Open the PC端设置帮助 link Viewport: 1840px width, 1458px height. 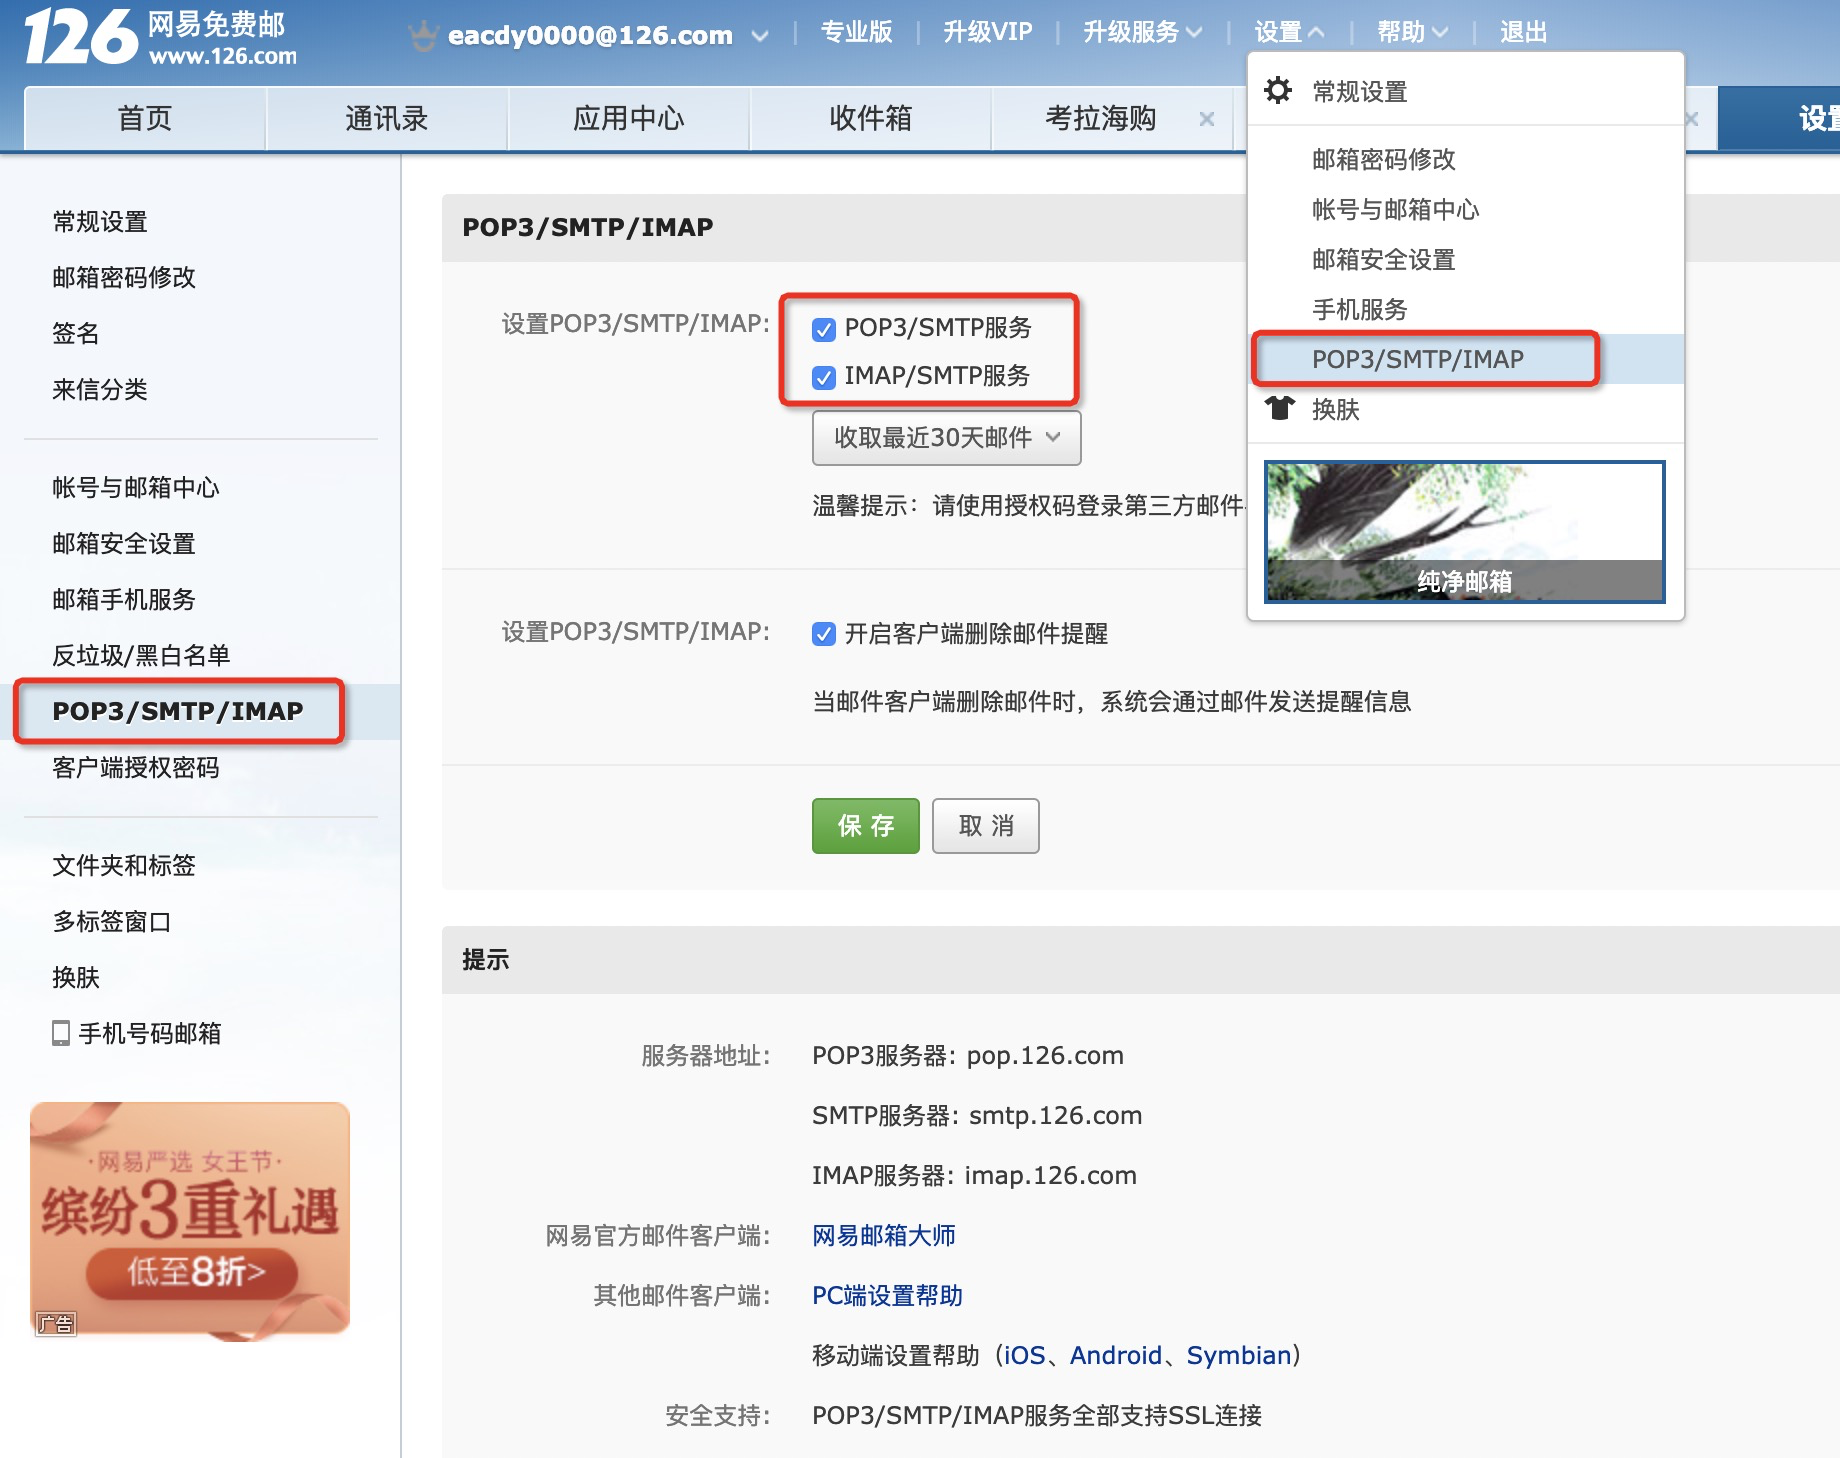pyautogui.click(x=886, y=1295)
